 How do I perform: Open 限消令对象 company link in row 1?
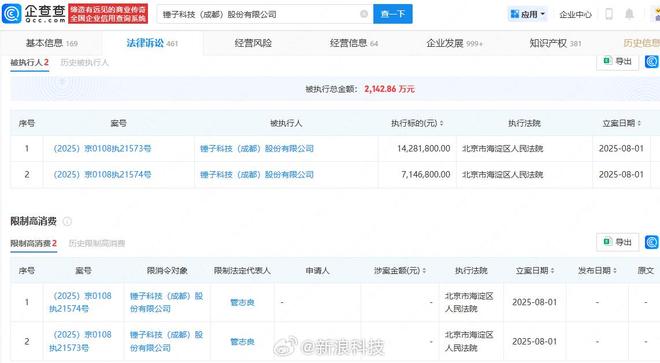pyautogui.click(x=166, y=302)
